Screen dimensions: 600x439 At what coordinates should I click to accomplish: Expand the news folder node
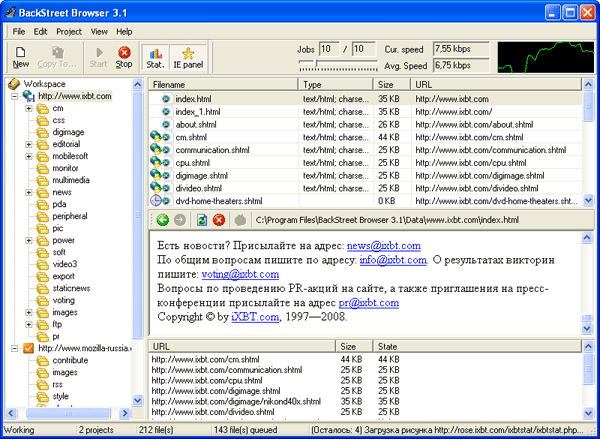coord(29,192)
